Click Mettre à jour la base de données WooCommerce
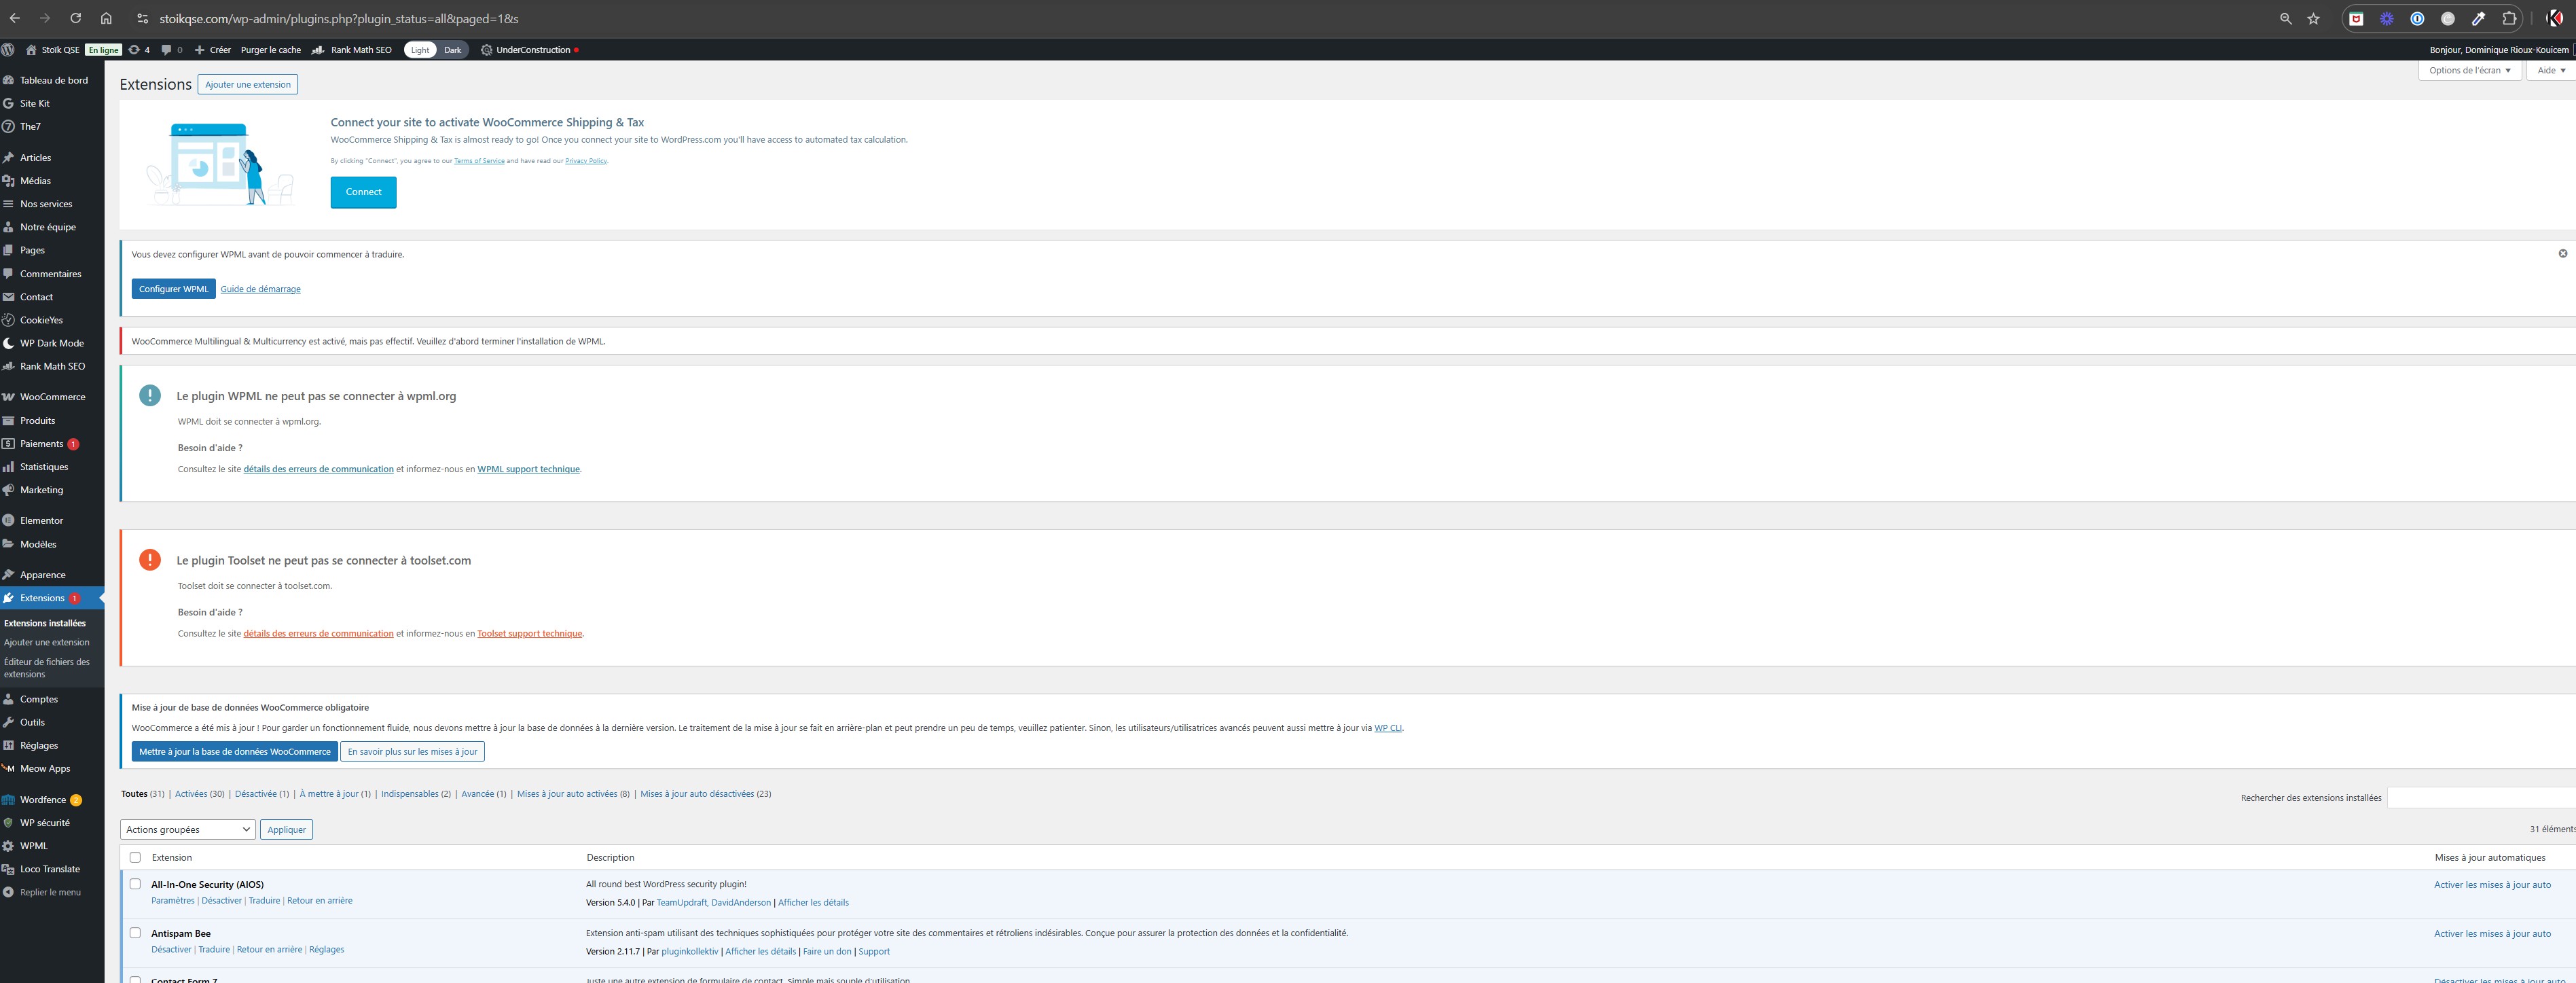This screenshot has height=983, width=2576. coord(234,751)
